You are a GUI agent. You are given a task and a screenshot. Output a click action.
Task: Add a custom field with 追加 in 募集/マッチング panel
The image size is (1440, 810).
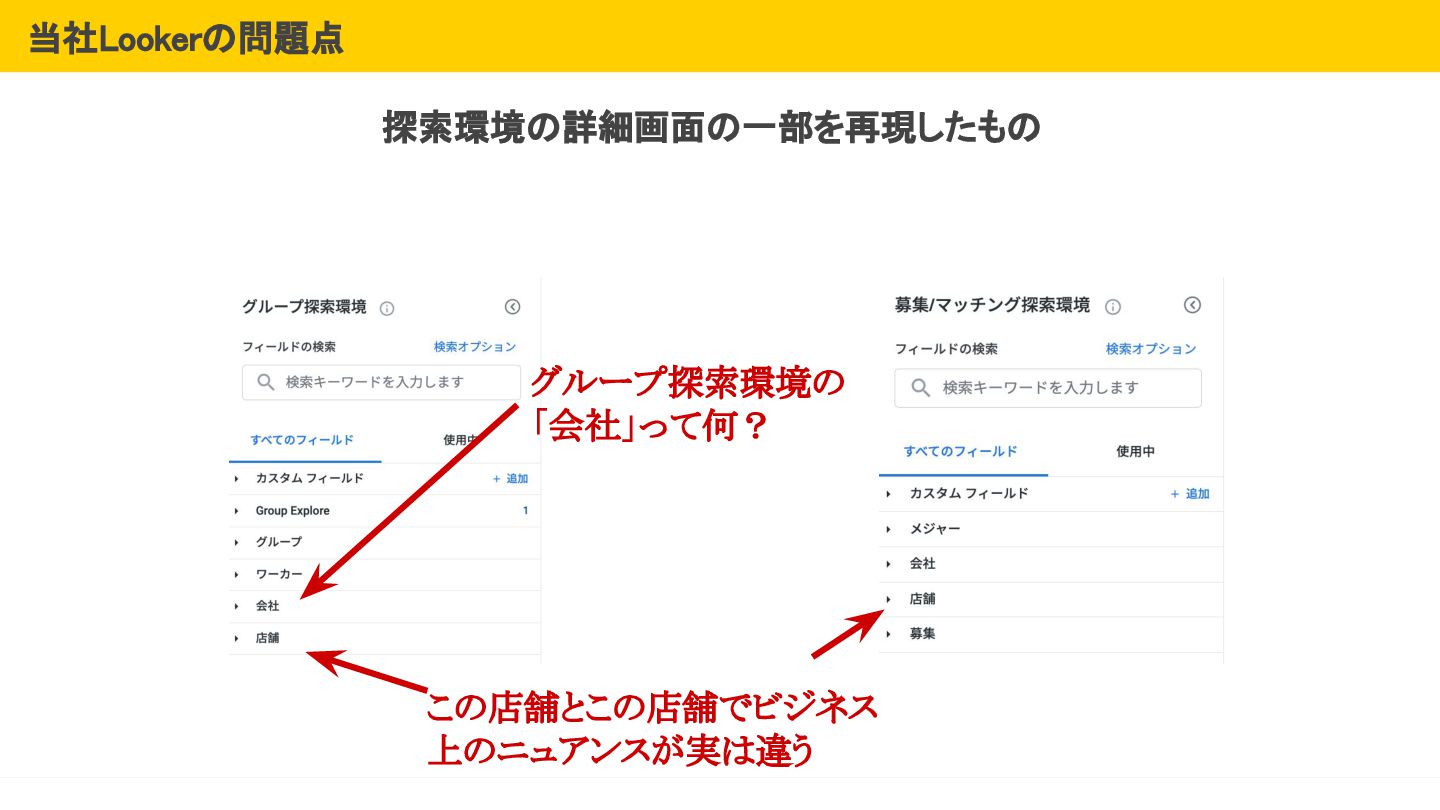pos(1190,494)
